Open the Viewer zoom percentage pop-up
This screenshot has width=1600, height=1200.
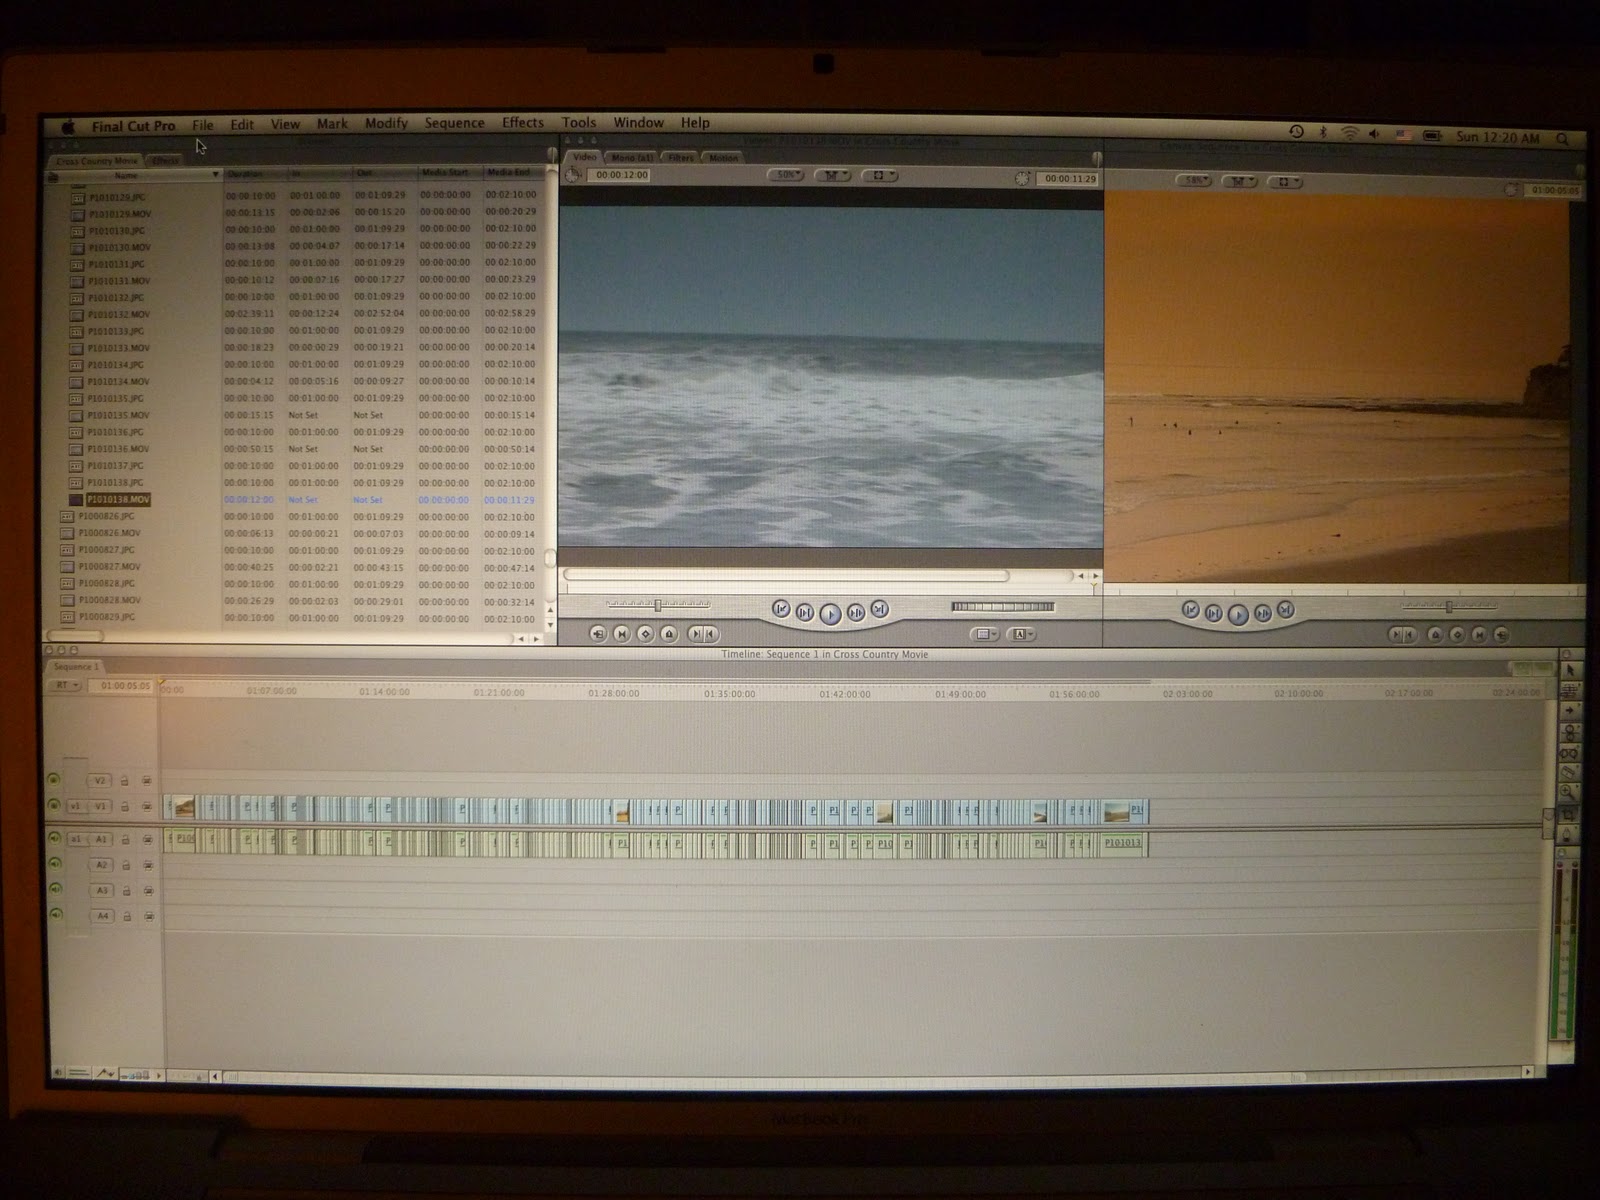tap(787, 175)
